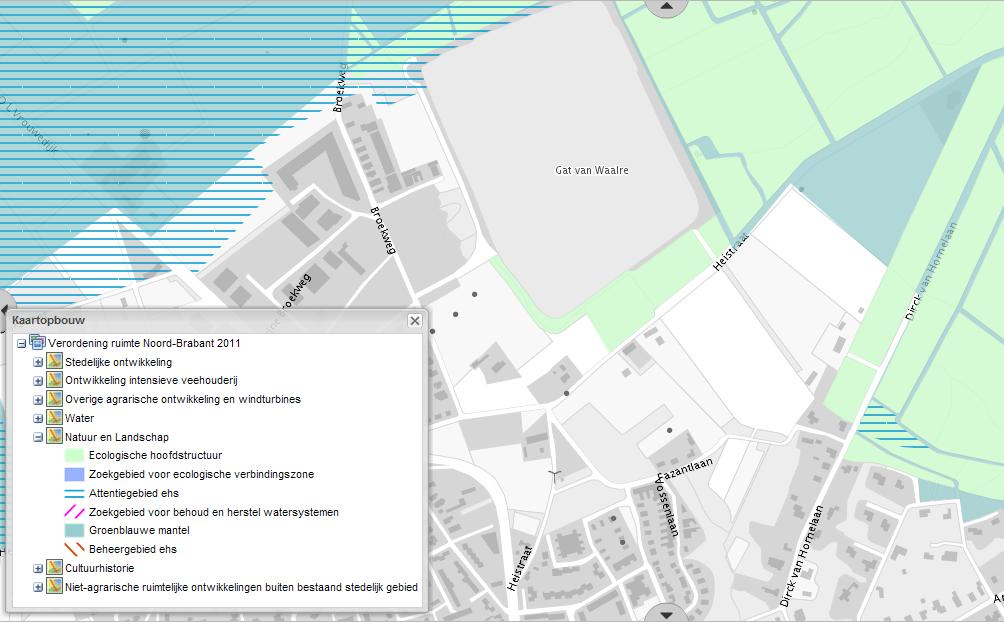
Task: Select the Cultuurhistorie tree item label
Action: (100, 568)
